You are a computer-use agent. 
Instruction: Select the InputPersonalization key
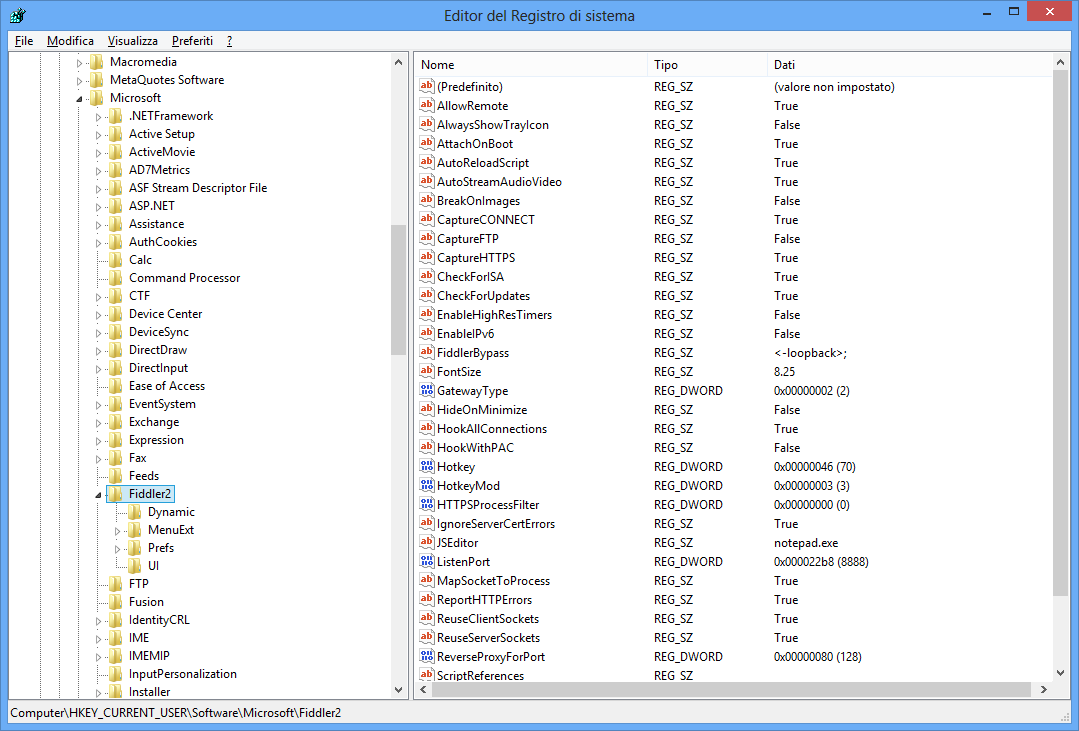coord(183,674)
